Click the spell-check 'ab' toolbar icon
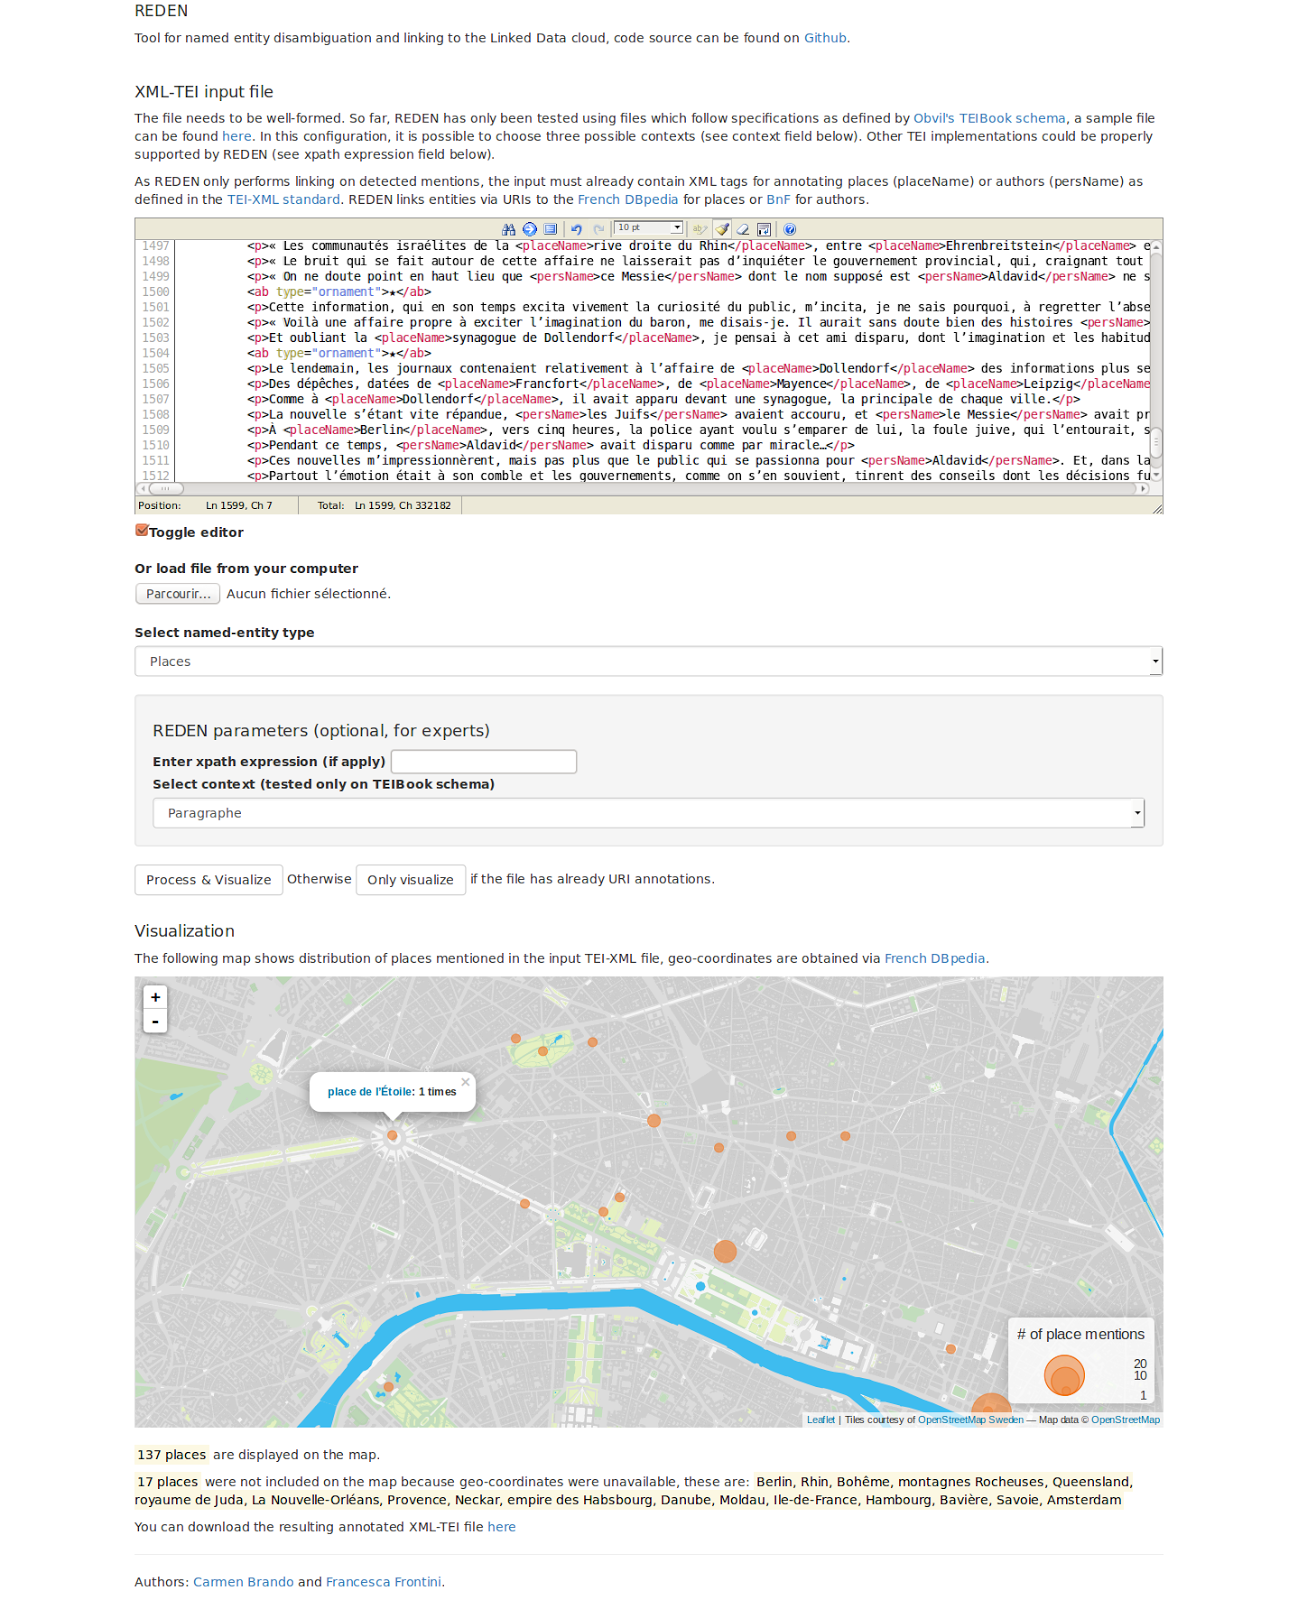 pos(700,229)
